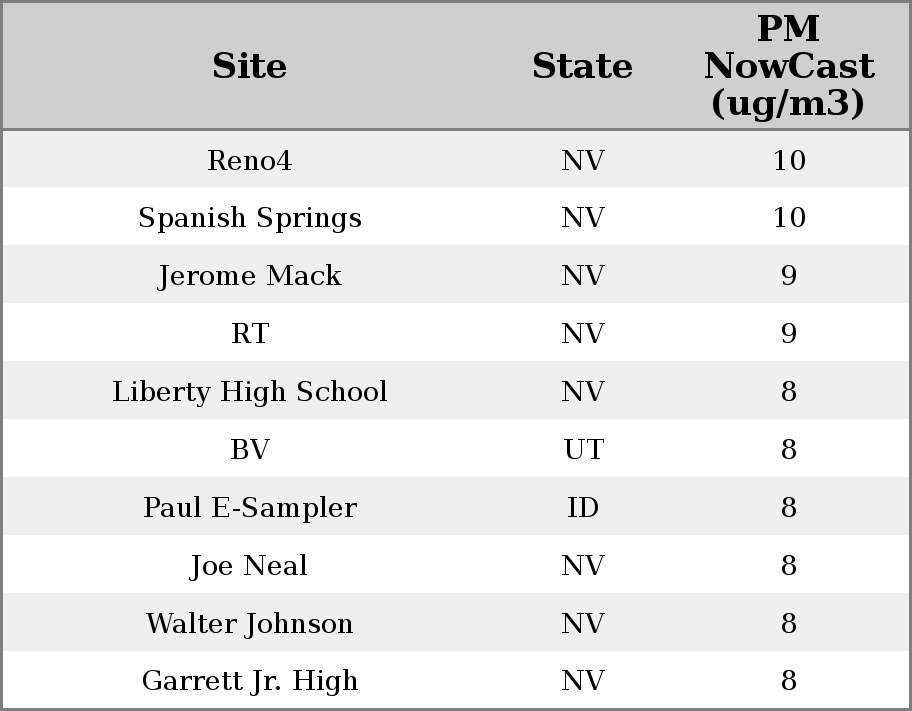Click the Garrett Jr. High site name

coord(249,681)
